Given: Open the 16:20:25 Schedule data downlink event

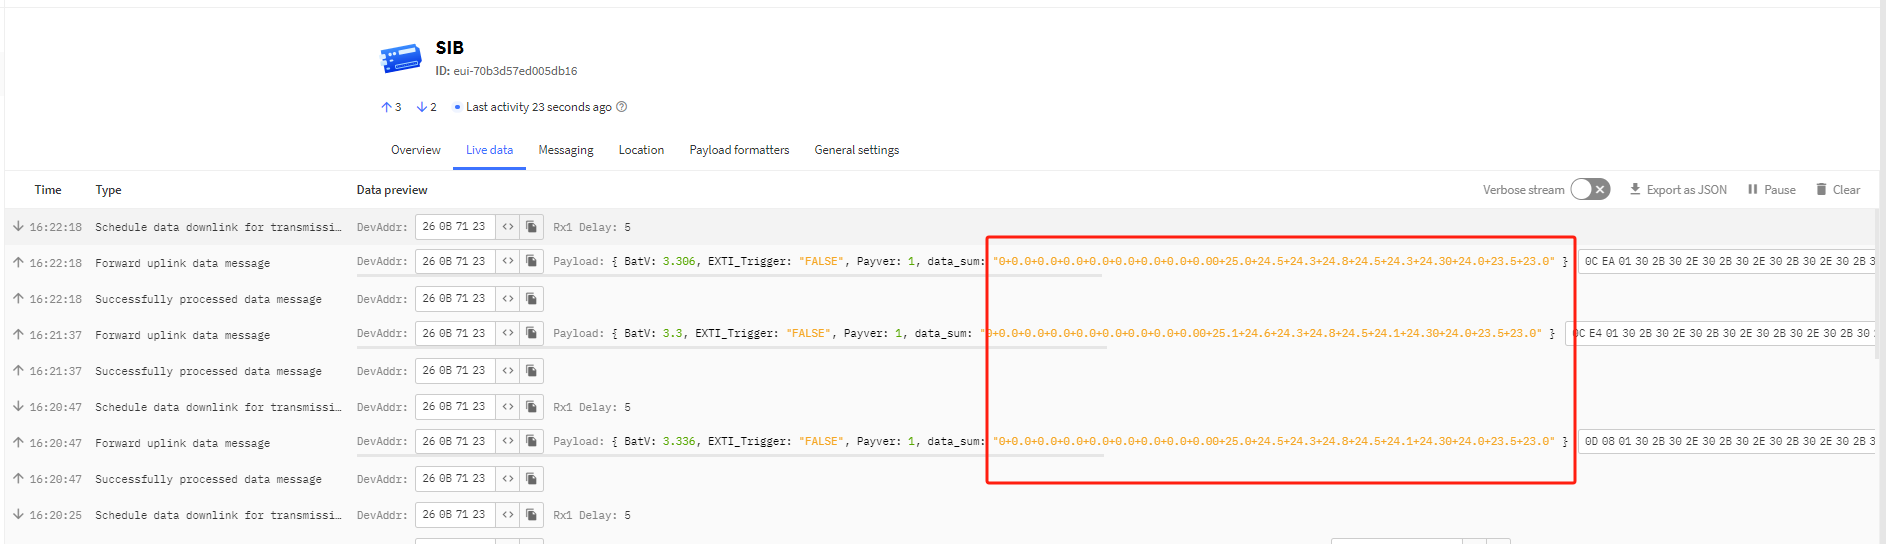Looking at the screenshot, I should click(940, 515).
